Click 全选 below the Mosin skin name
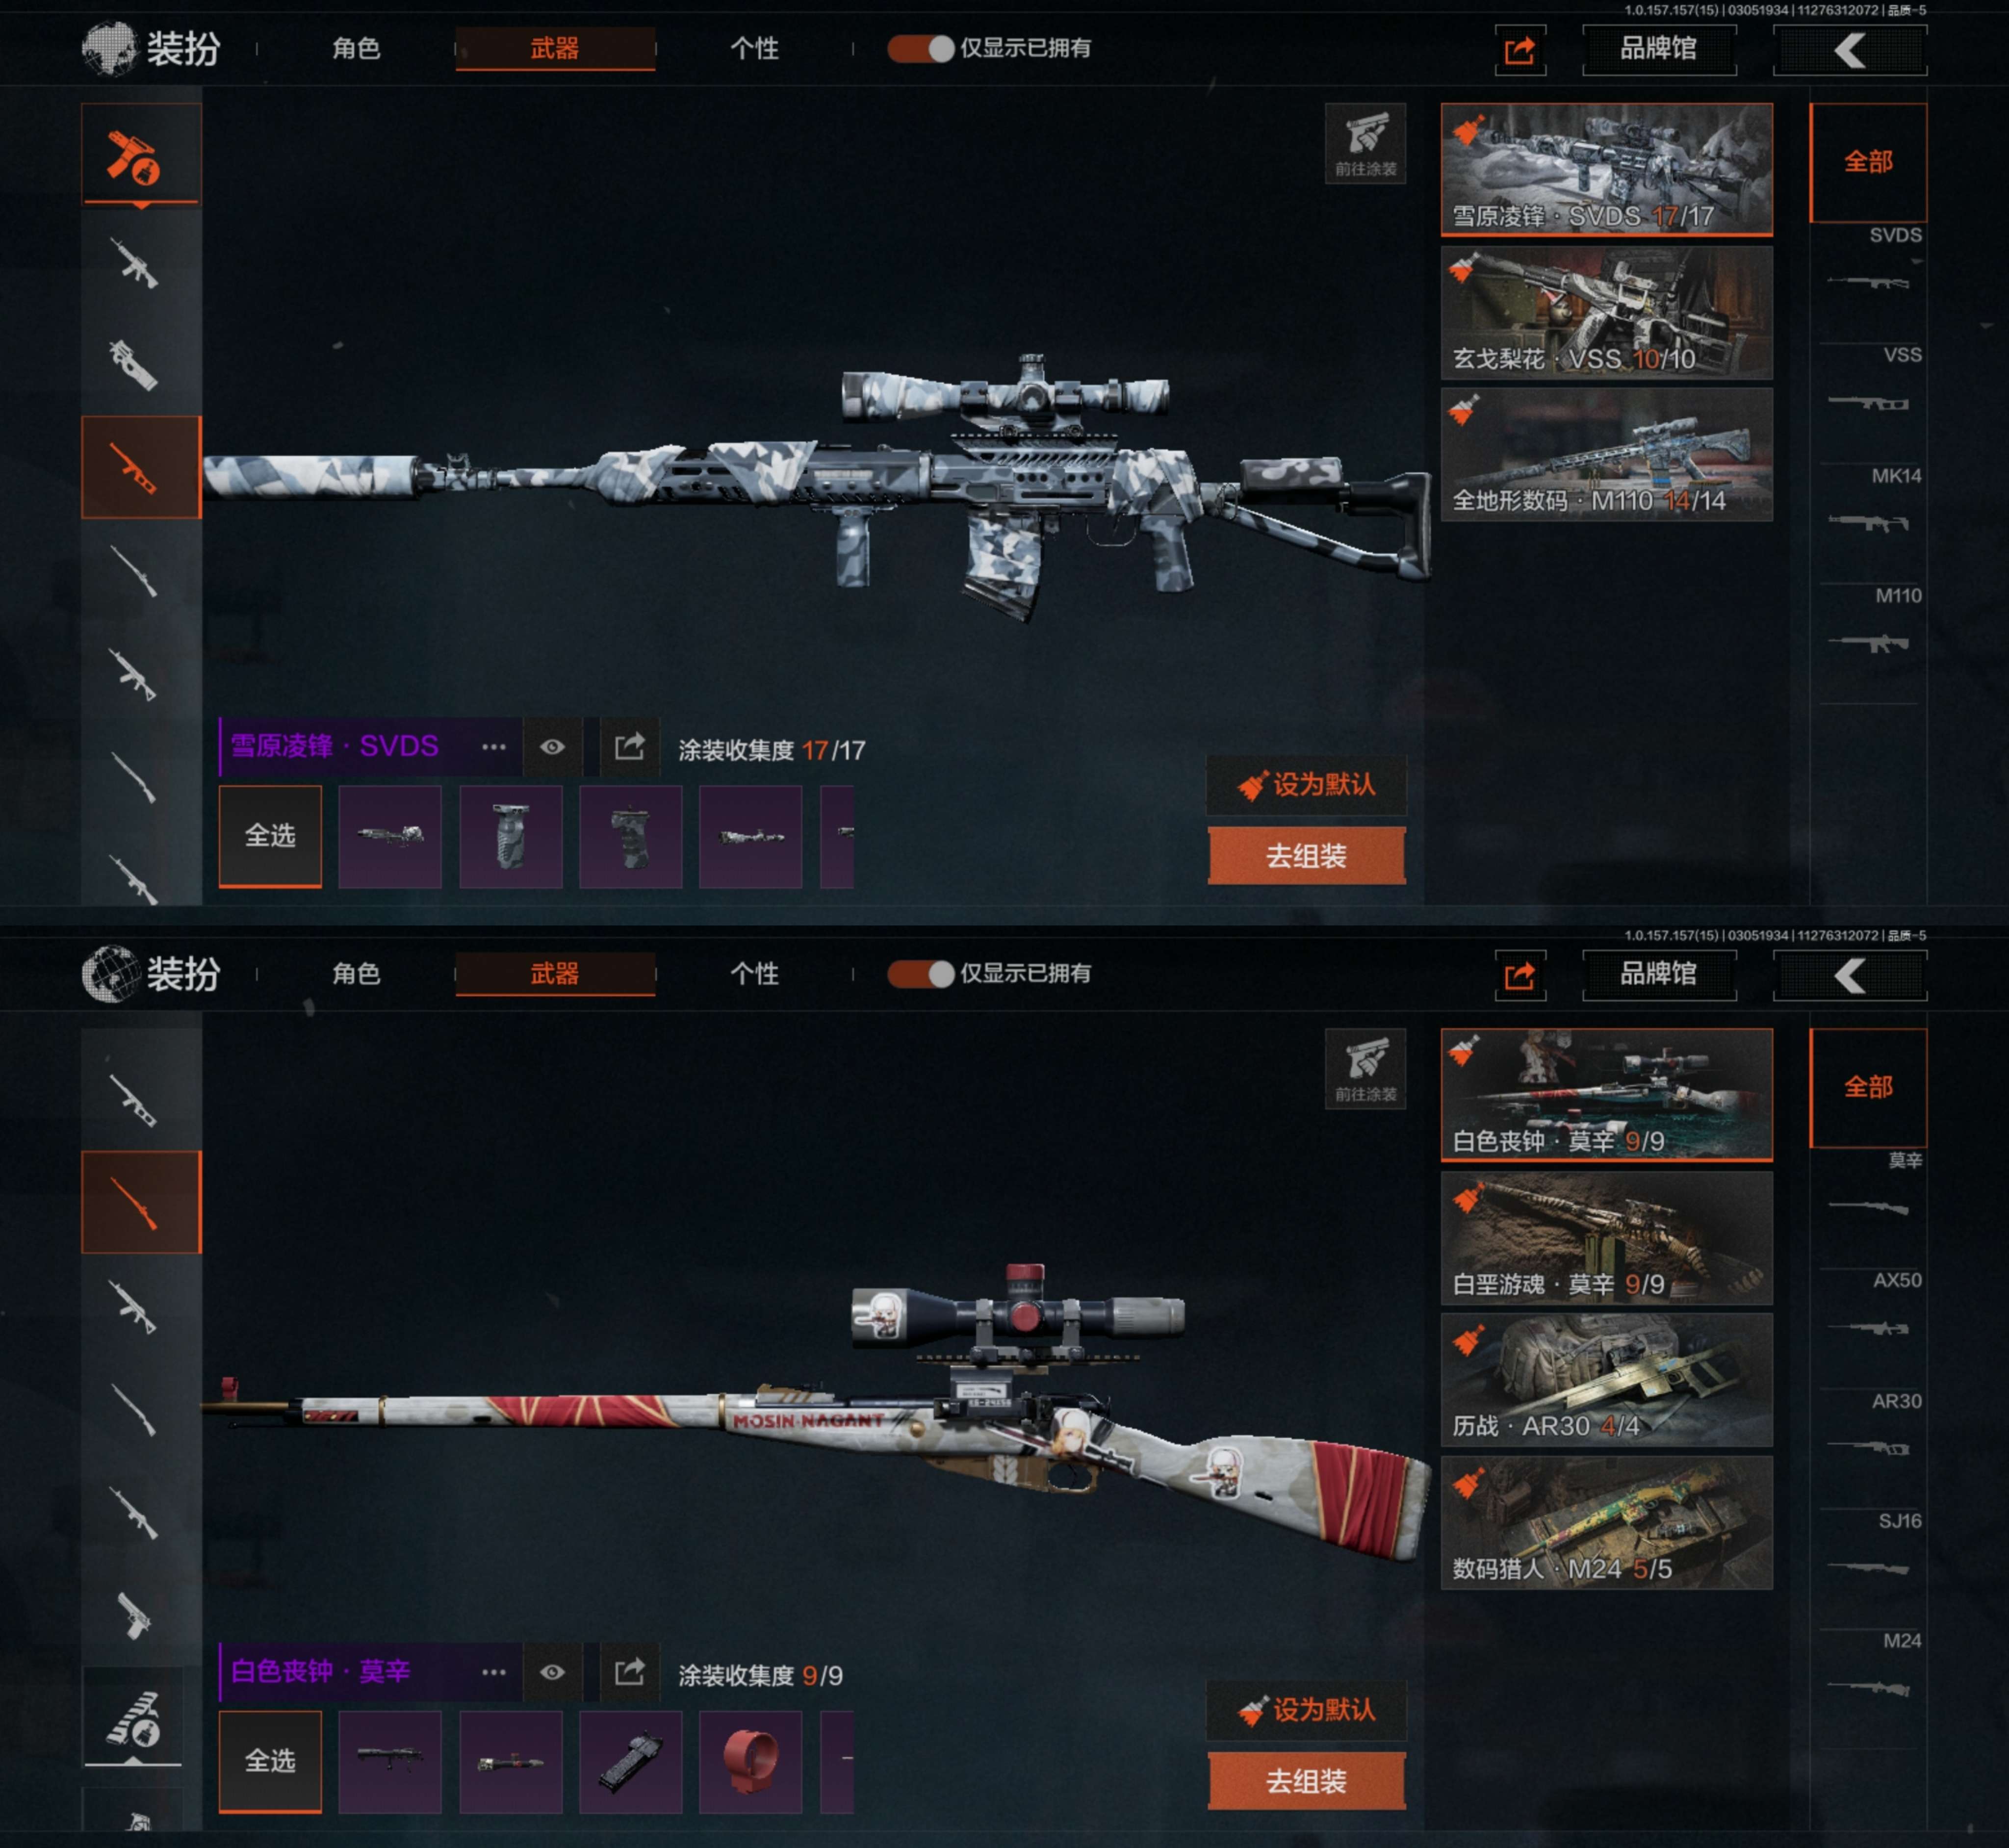The height and width of the screenshot is (1848, 2009). 270,1762
